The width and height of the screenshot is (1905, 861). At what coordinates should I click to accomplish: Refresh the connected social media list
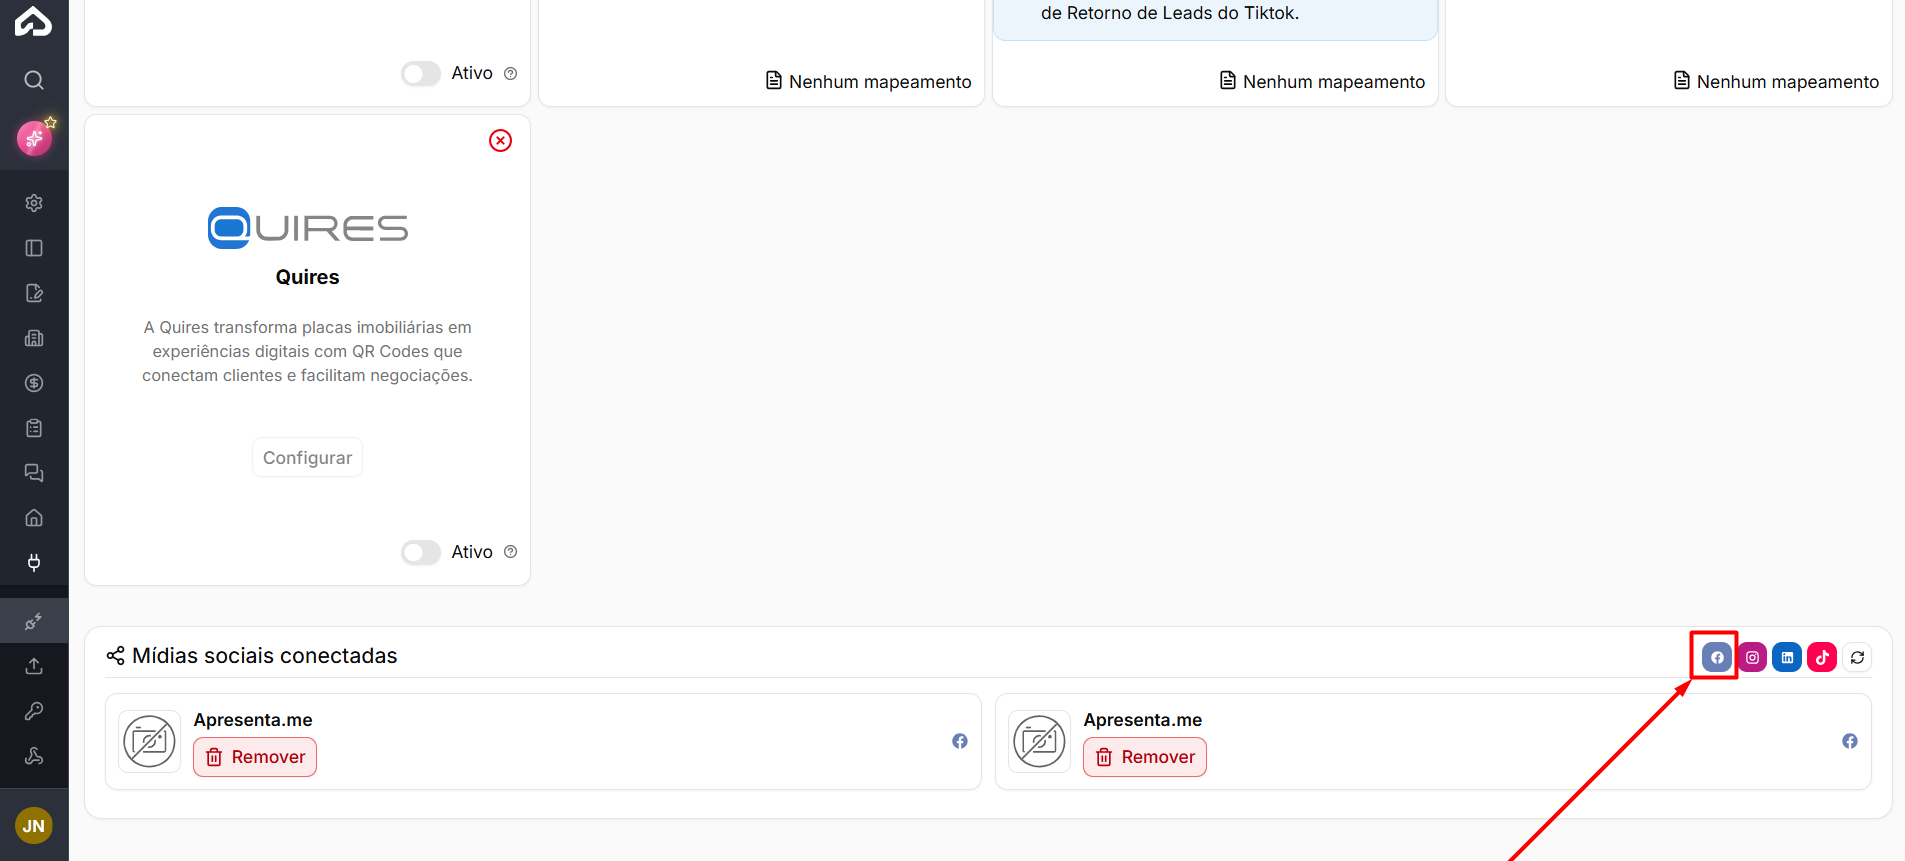(x=1857, y=657)
